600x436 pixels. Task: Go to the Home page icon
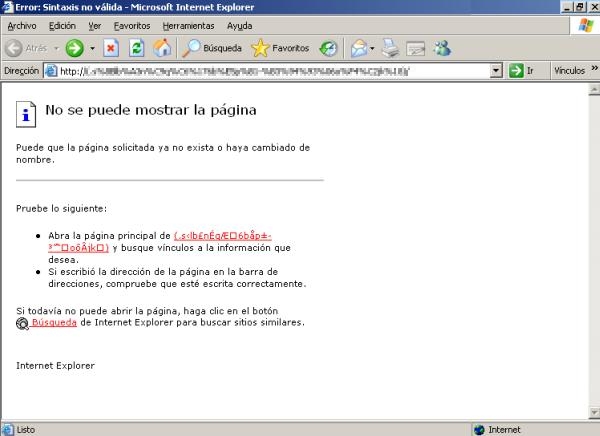coord(162,48)
